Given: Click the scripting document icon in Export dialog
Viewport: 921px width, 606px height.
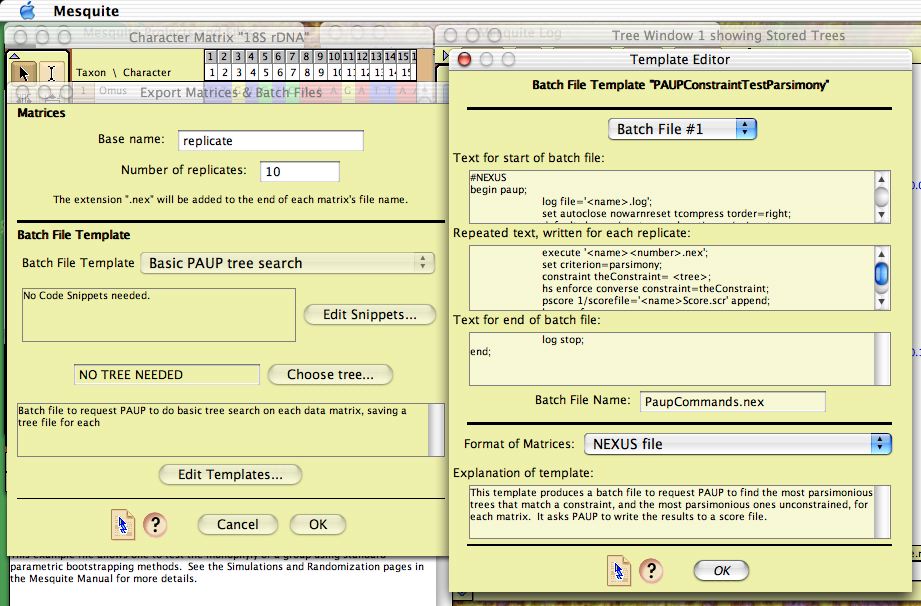Looking at the screenshot, I should (x=123, y=524).
